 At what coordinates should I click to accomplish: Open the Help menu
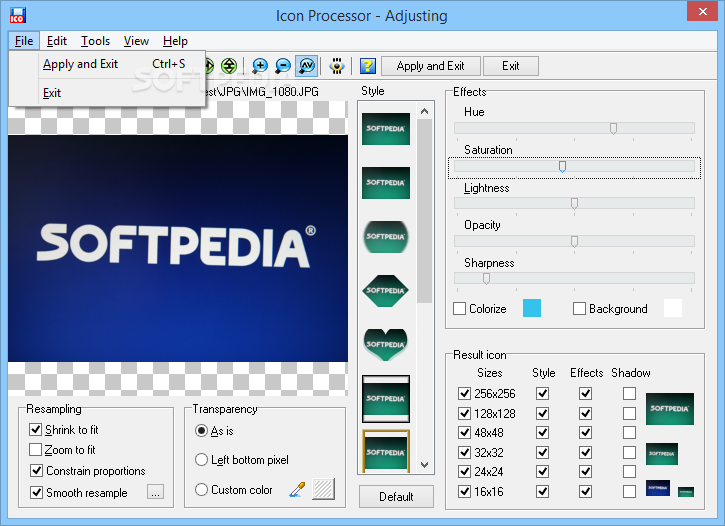(x=175, y=41)
